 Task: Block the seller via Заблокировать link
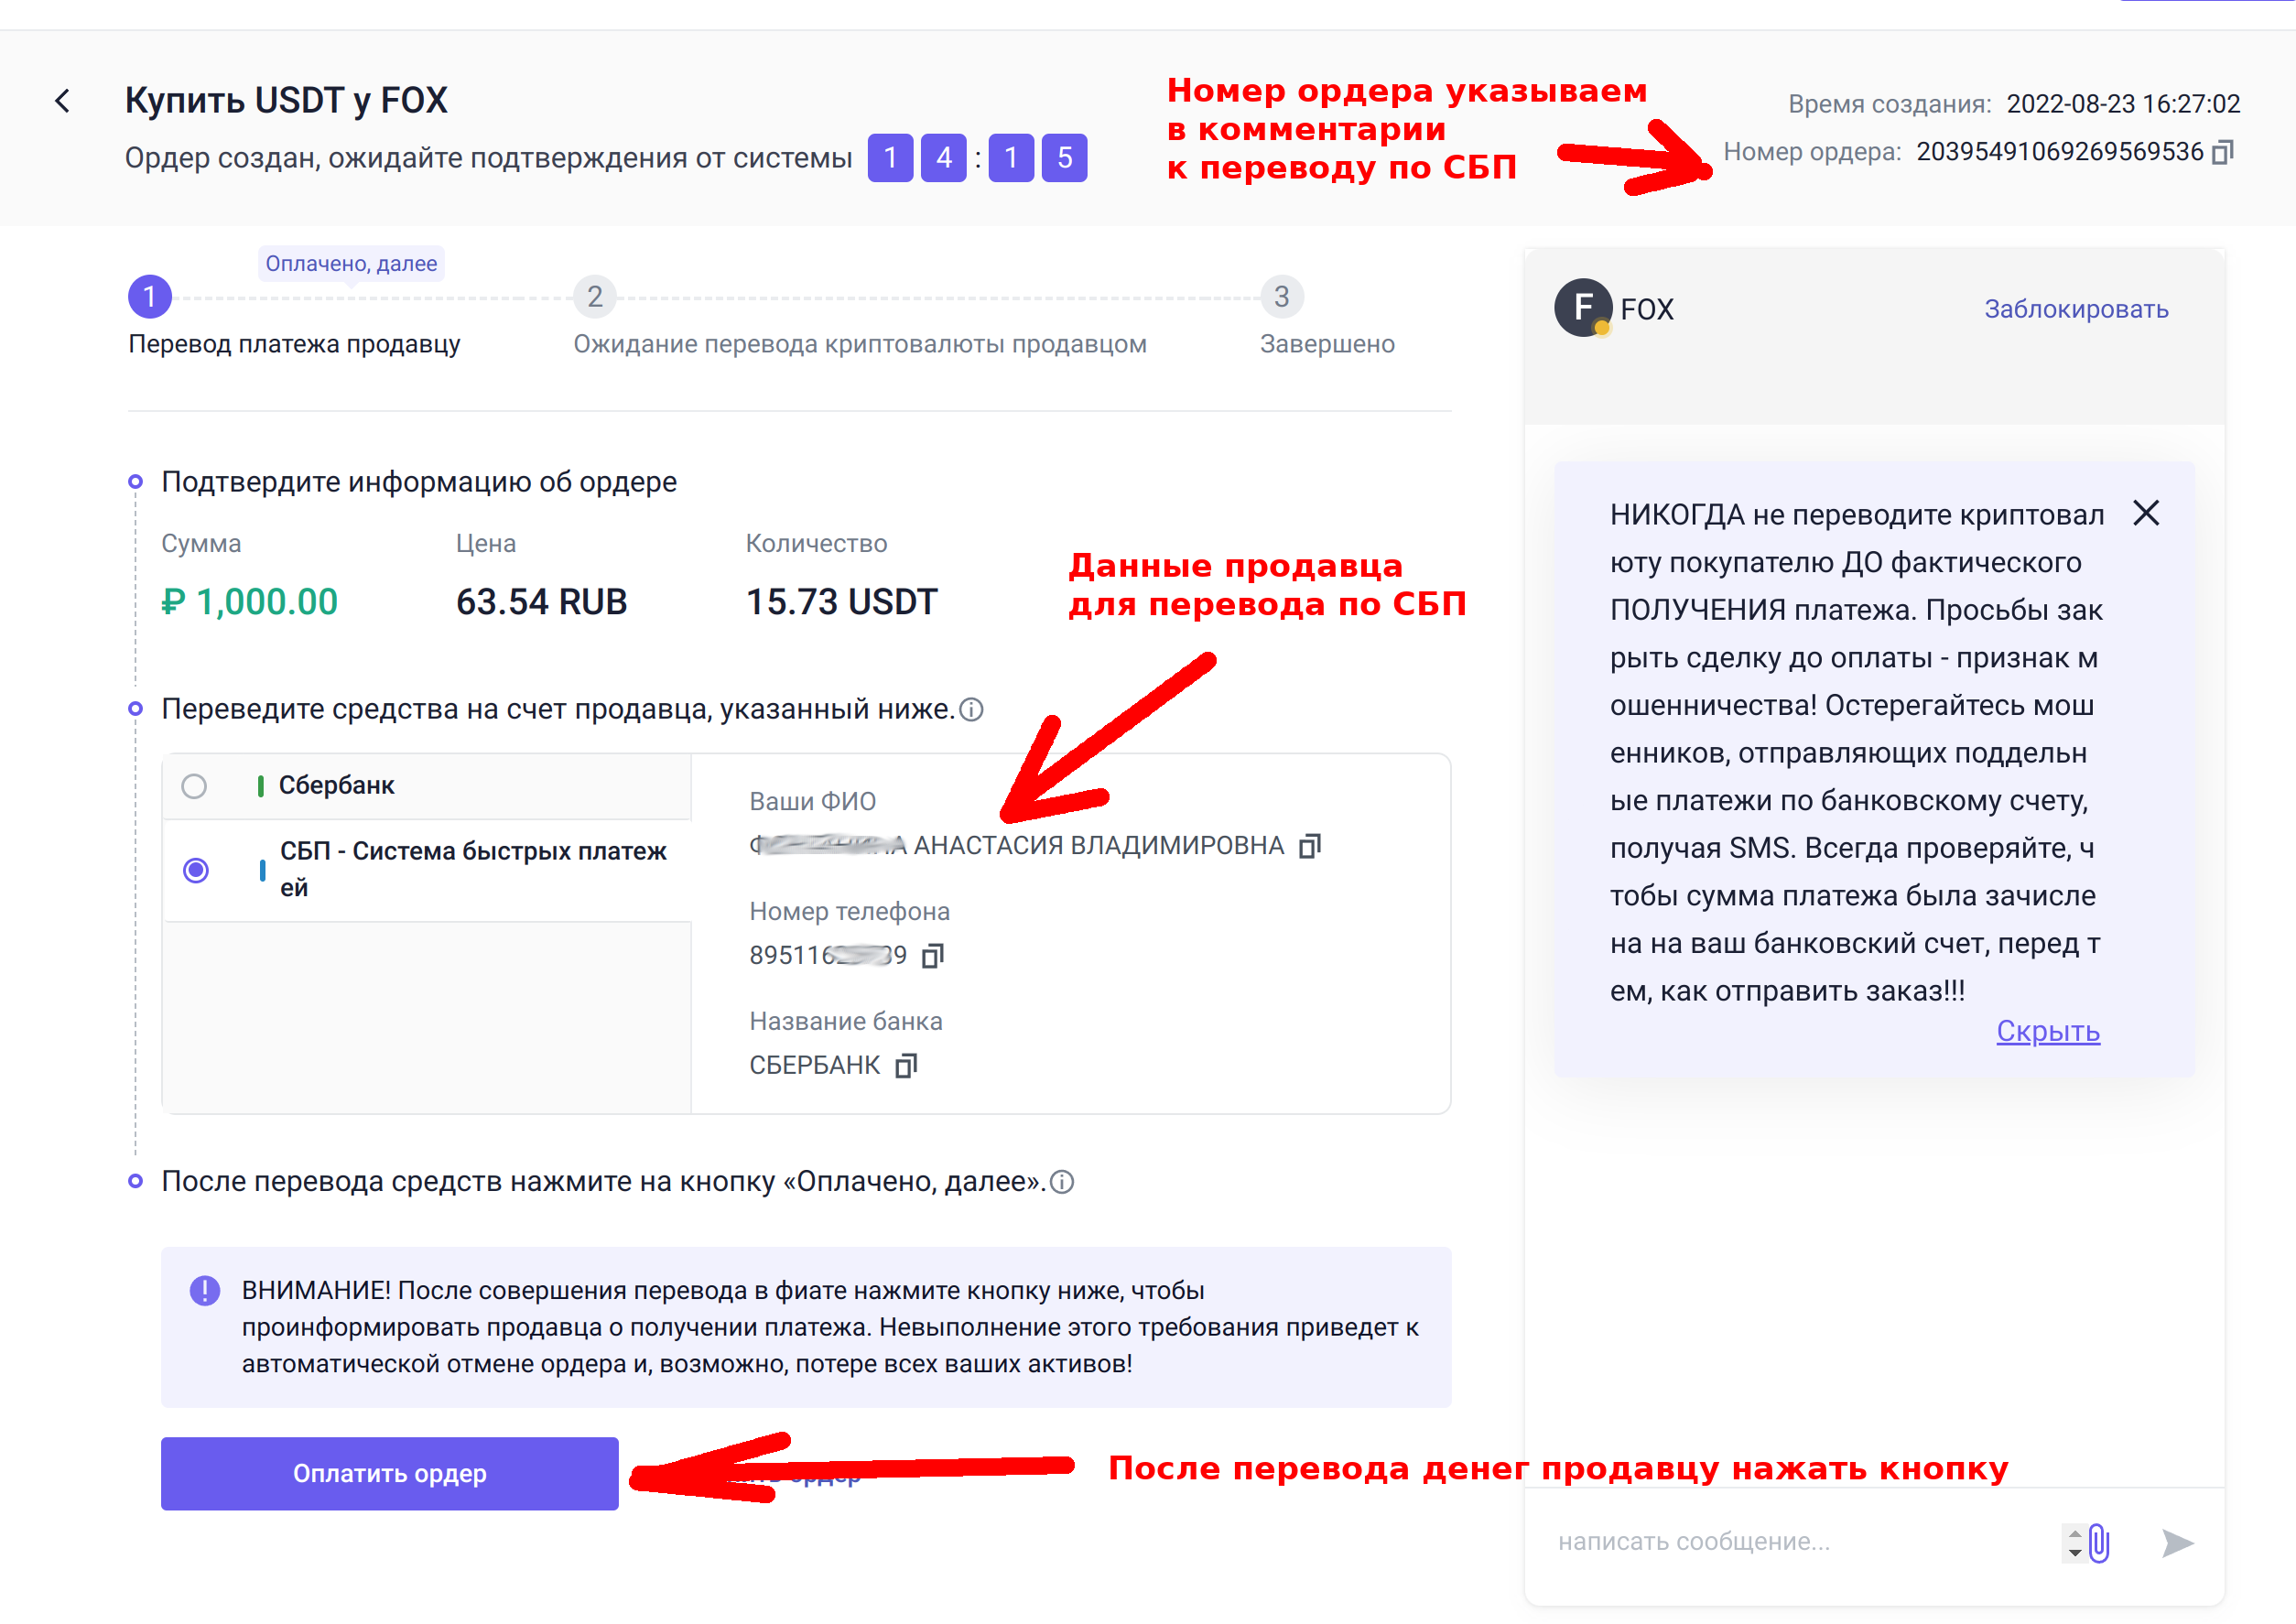(x=2076, y=309)
